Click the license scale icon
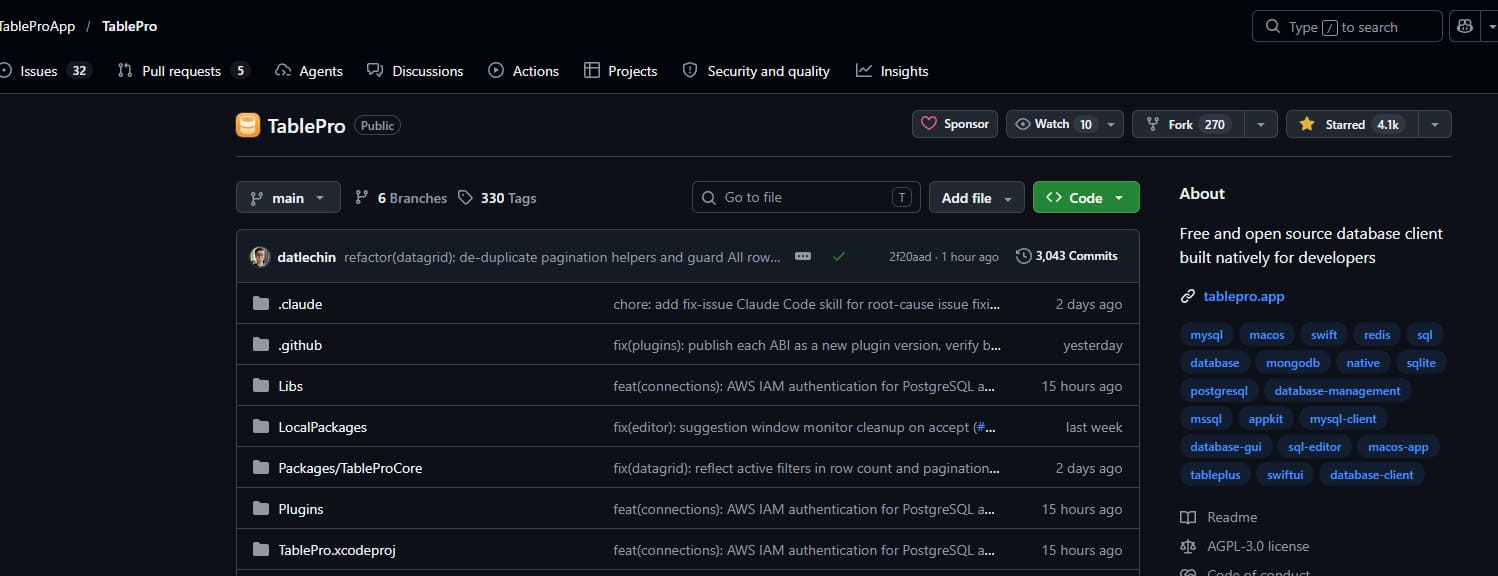The image size is (1498, 576). pyautogui.click(x=1188, y=546)
